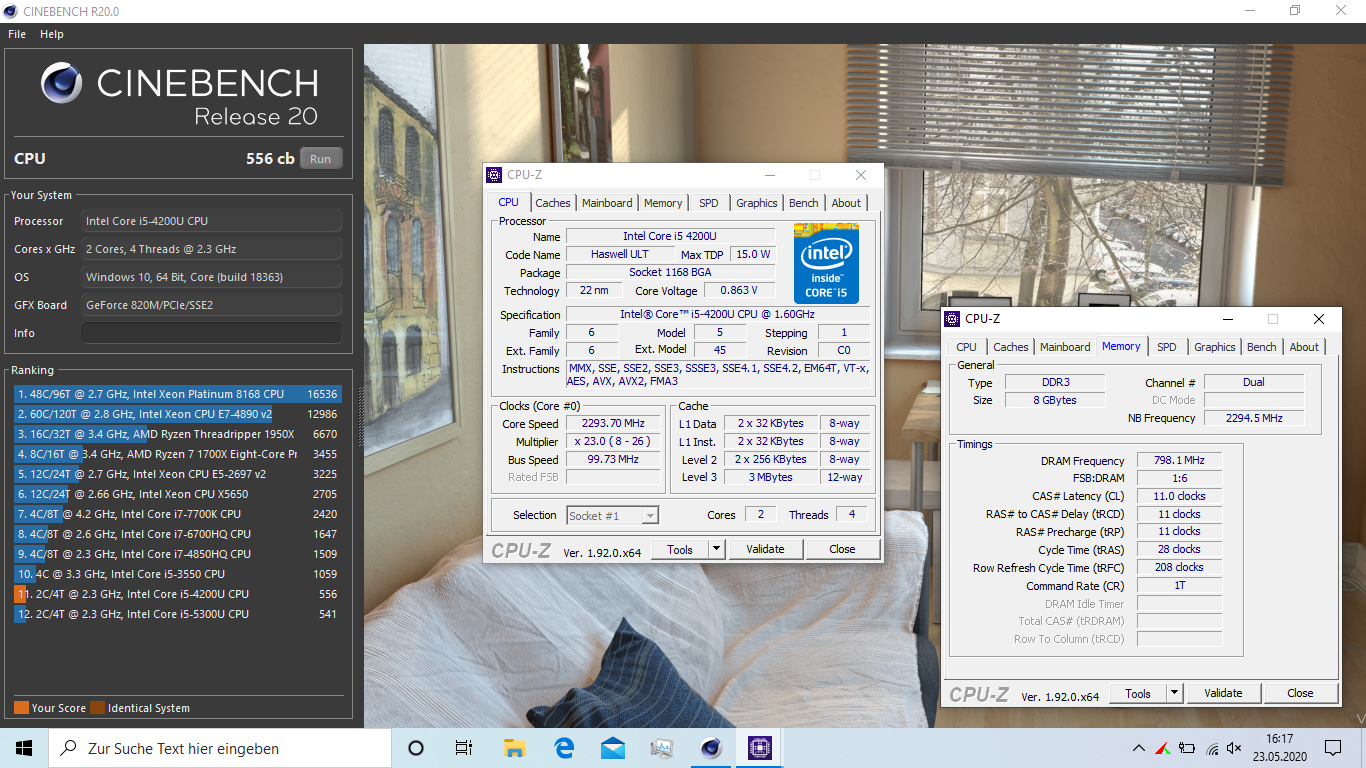Click Tools button in CPU-Z CPU window

(x=680, y=549)
